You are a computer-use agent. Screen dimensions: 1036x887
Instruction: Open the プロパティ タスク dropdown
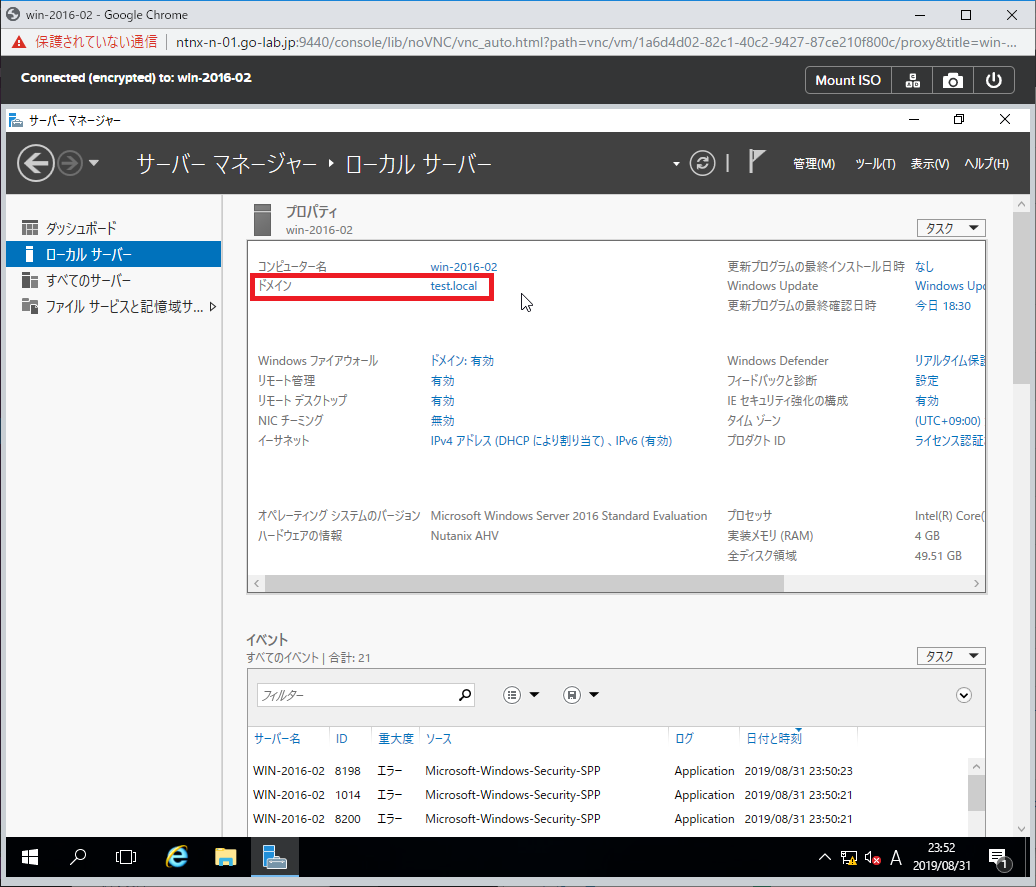951,228
